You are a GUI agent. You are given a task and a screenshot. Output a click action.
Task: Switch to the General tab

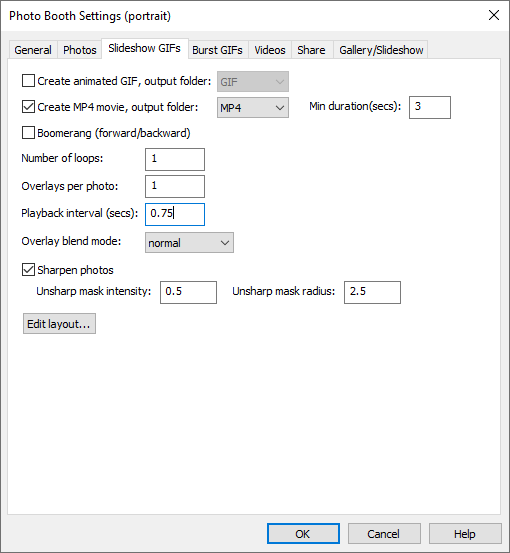33,50
